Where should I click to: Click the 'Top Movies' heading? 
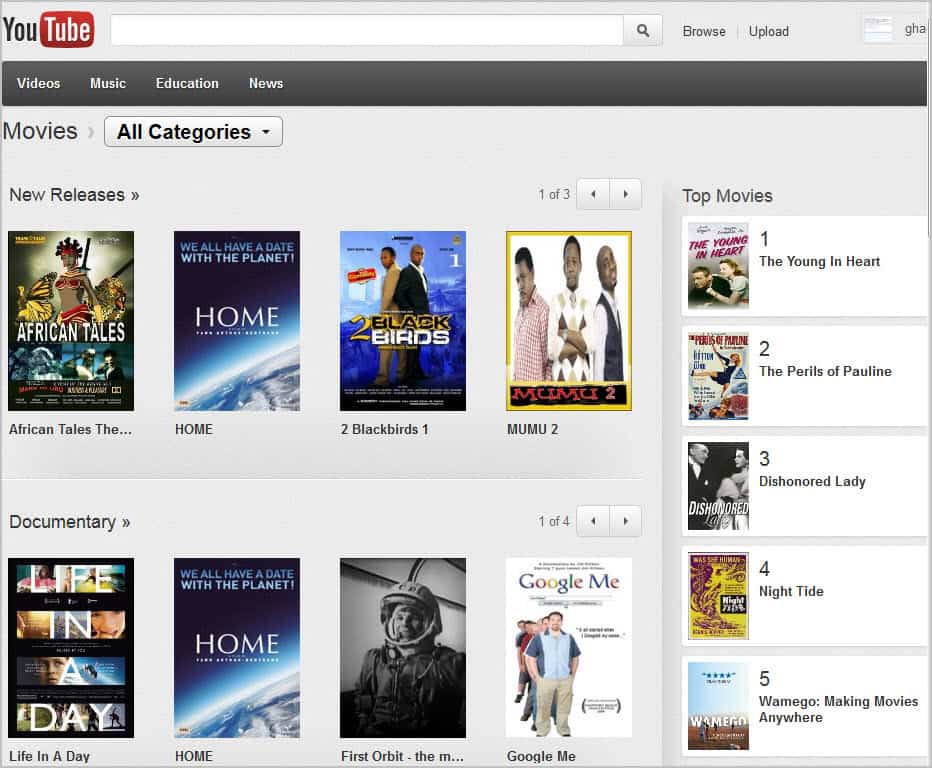728,196
